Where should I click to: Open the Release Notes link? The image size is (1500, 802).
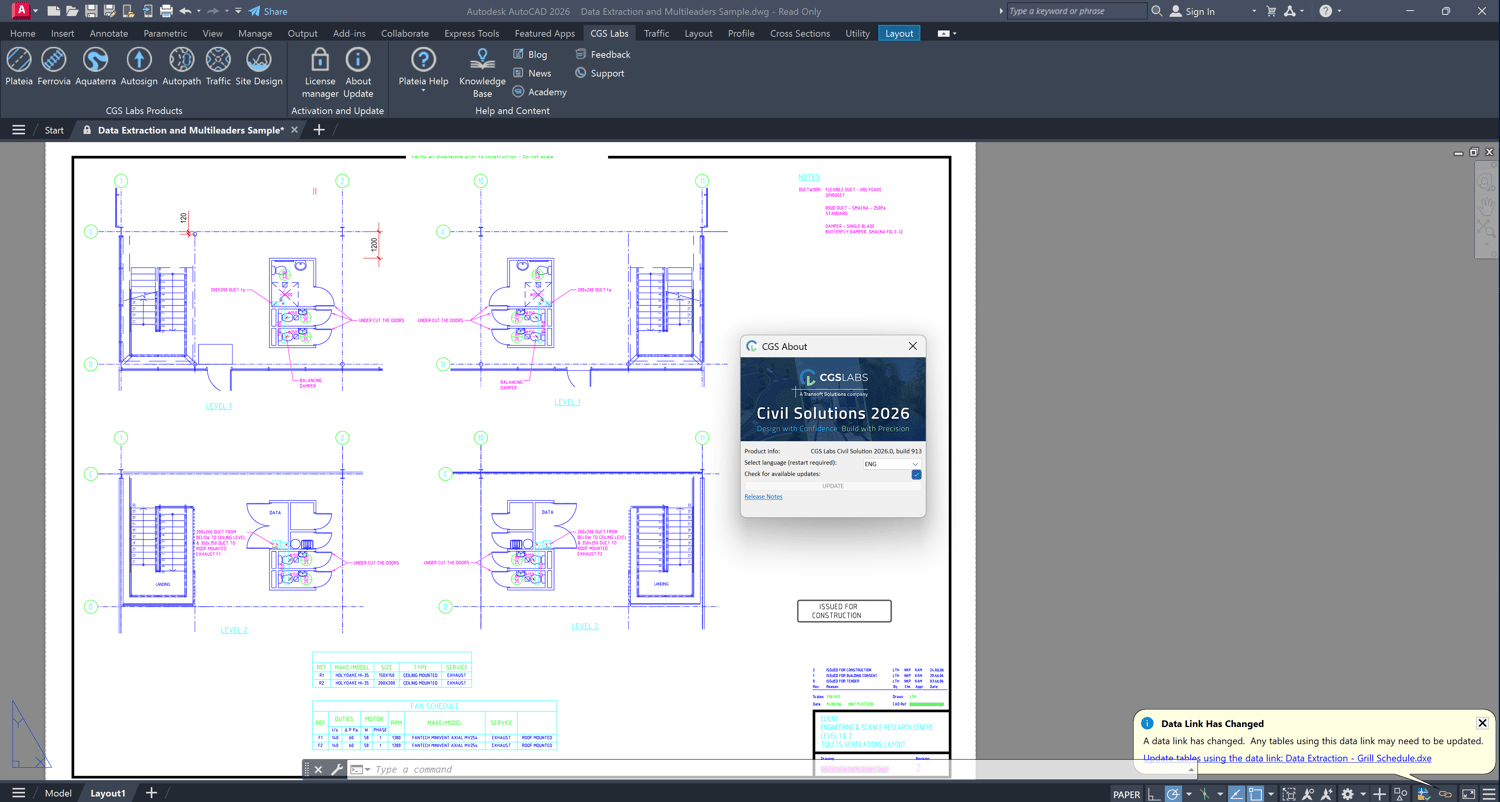coord(763,496)
